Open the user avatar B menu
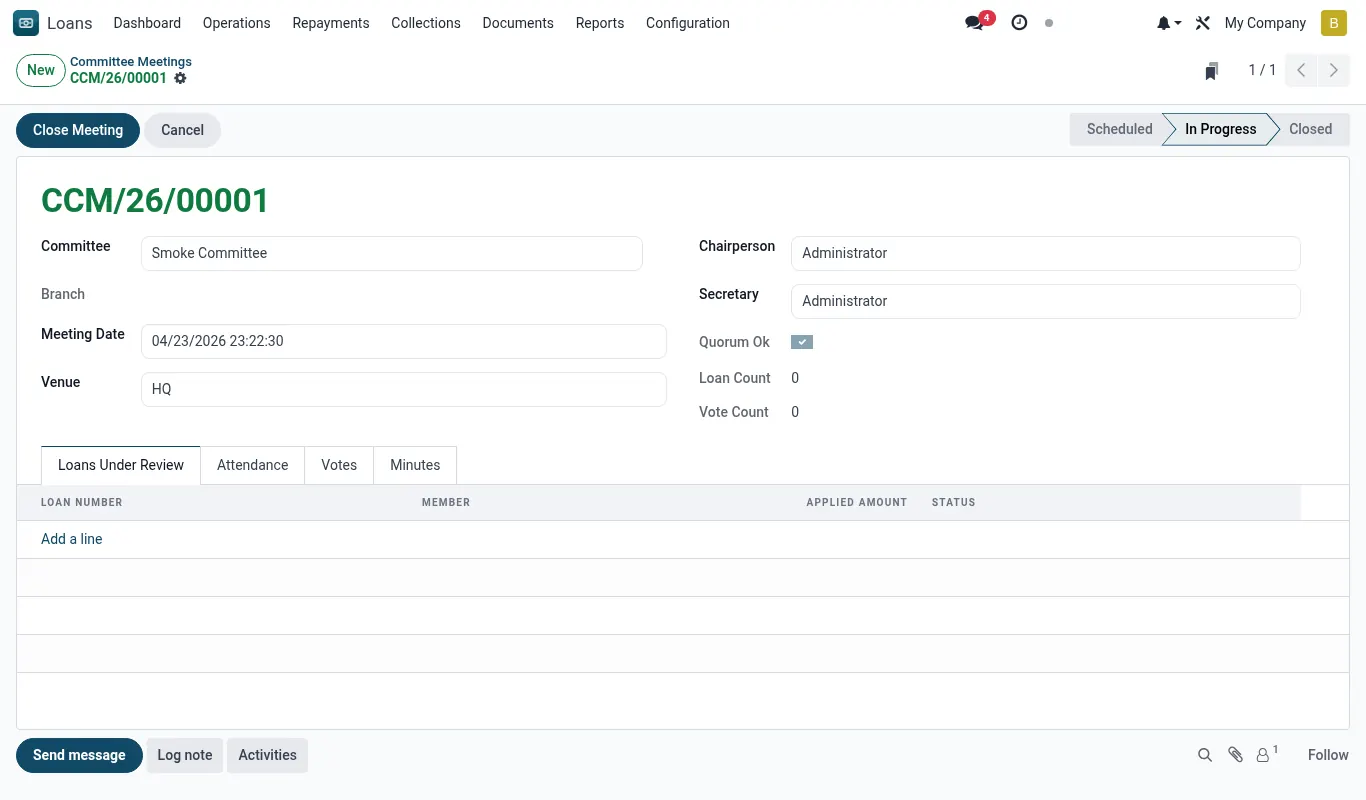This screenshot has height=800, width=1366. (x=1334, y=23)
